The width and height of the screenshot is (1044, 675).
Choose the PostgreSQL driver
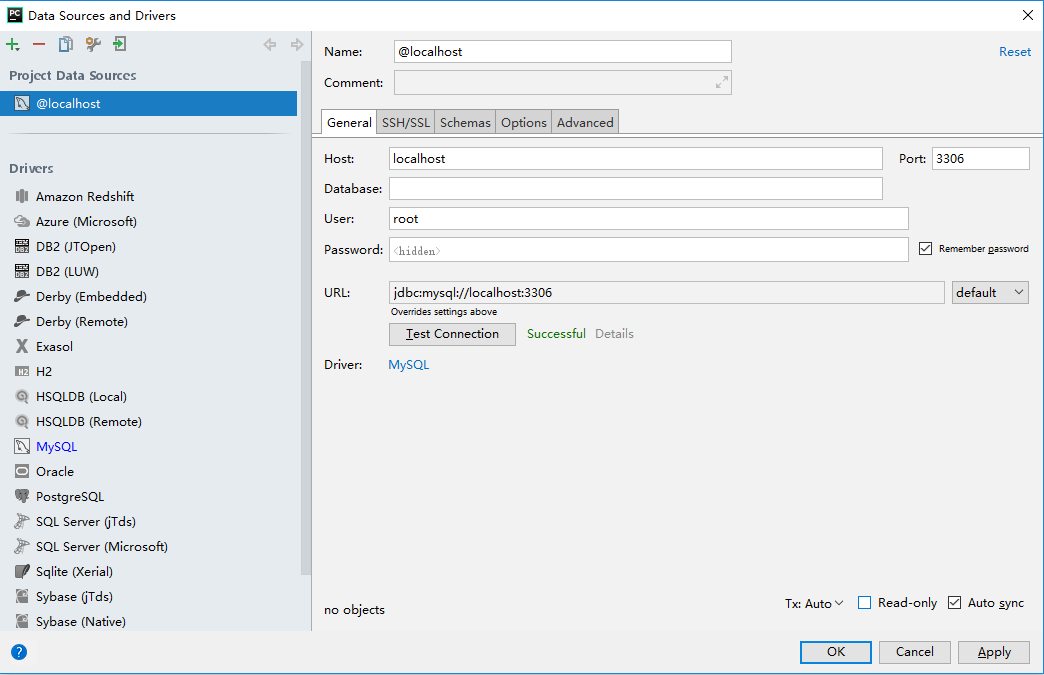69,497
